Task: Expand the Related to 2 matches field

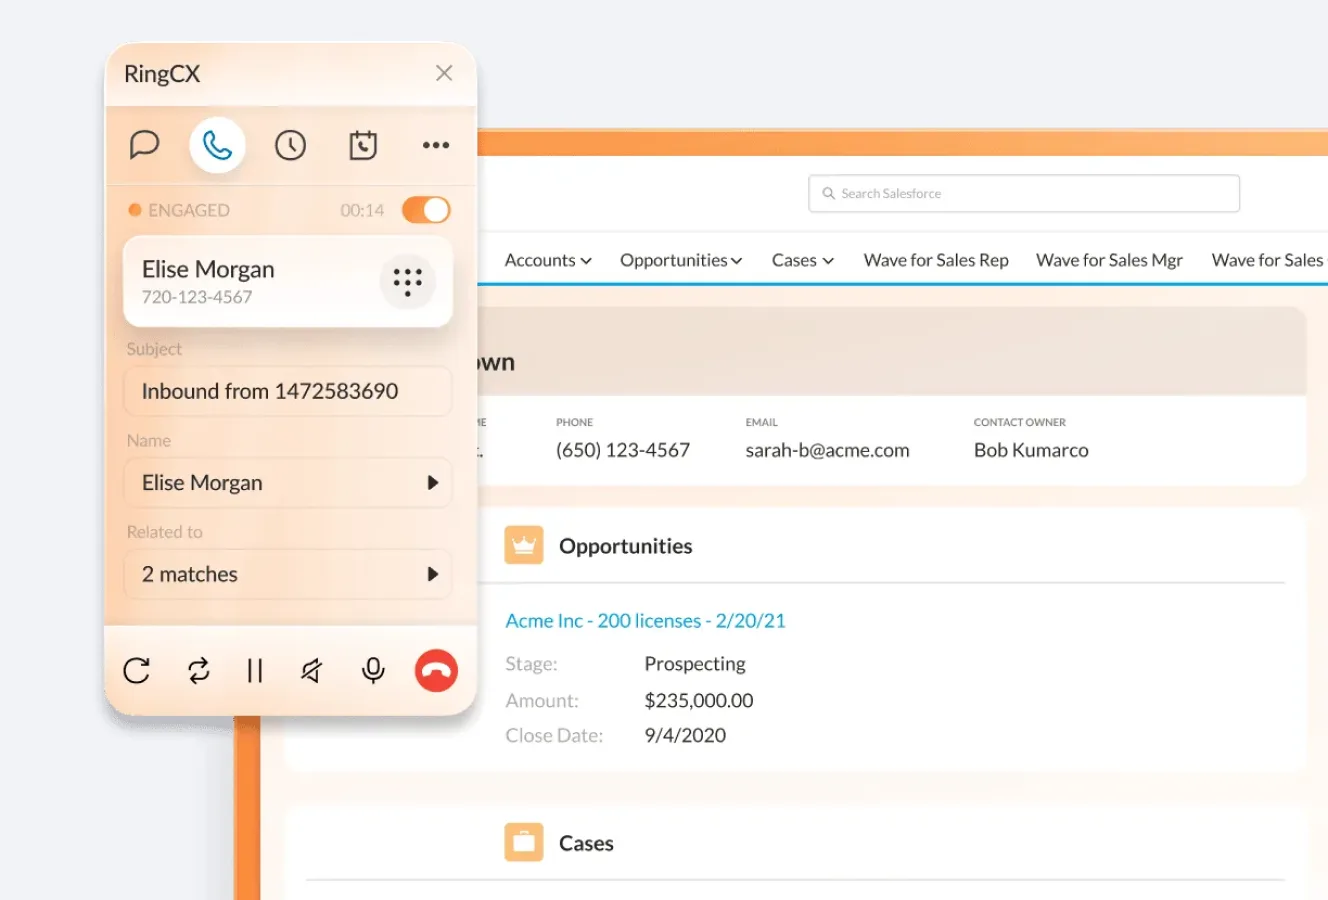Action: [x=288, y=574]
